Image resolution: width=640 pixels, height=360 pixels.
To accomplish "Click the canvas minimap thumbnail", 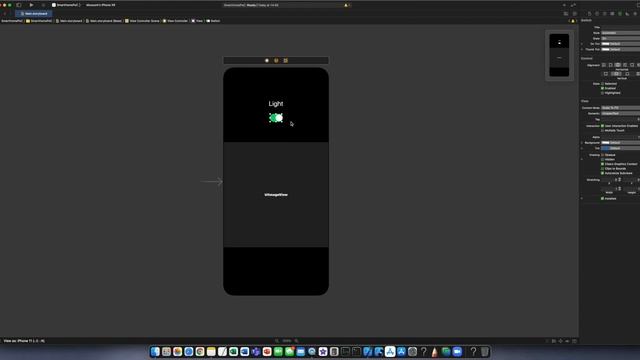I will (x=559, y=55).
